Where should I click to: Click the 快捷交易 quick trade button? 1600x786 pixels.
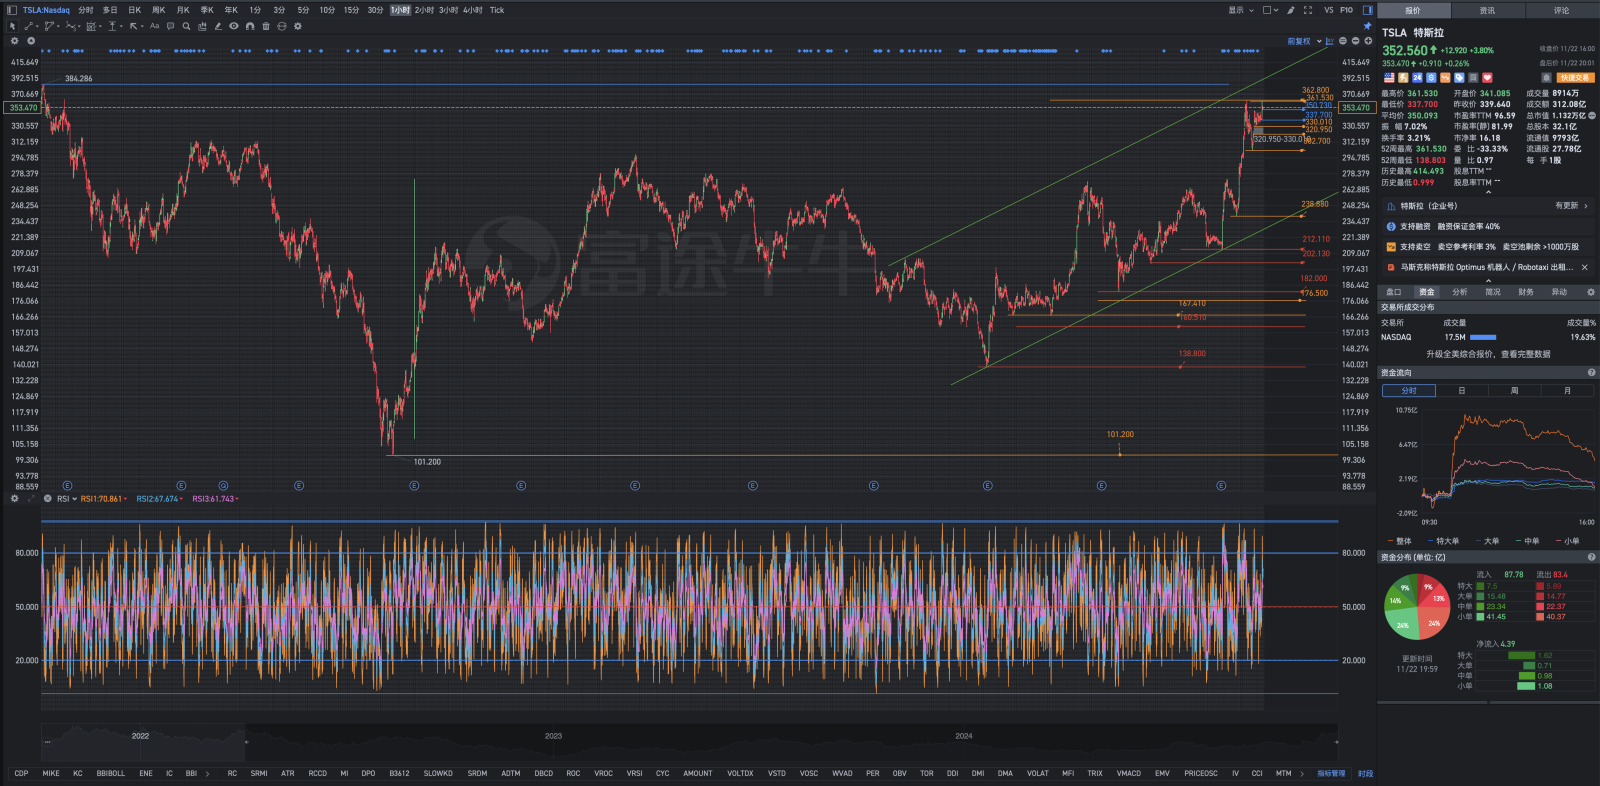(1574, 78)
